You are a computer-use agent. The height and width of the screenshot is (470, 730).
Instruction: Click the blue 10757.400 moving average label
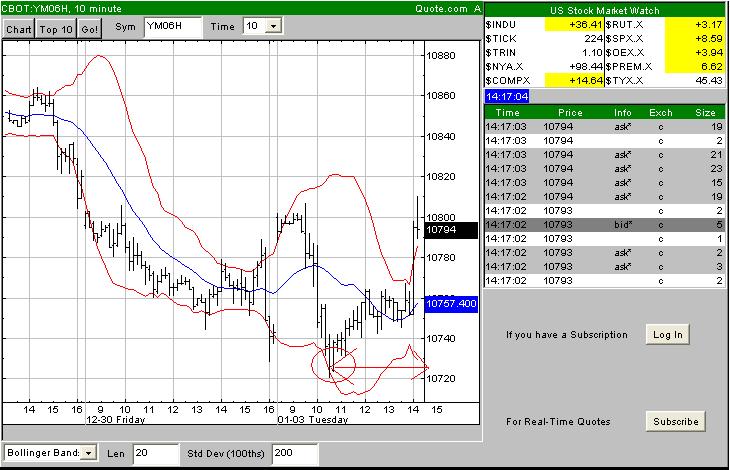tap(451, 304)
